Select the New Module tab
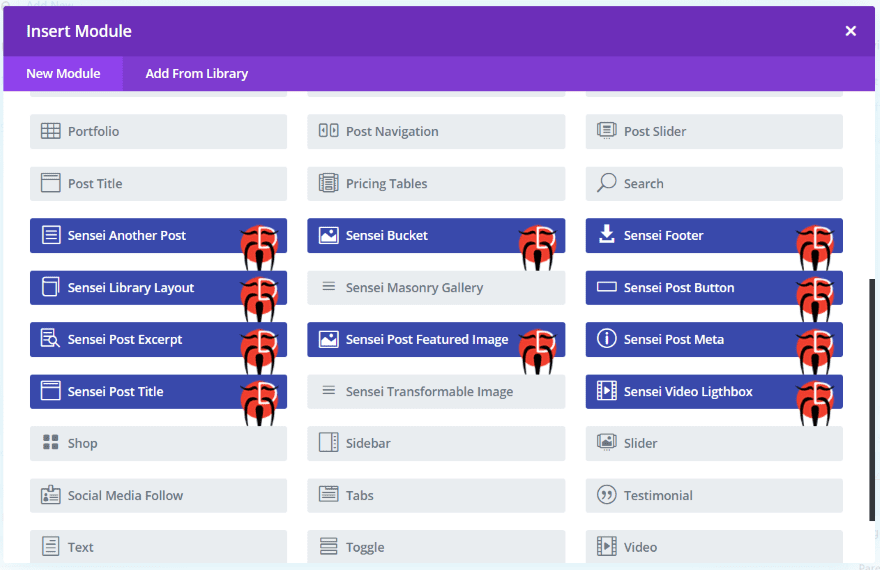880x570 pixels. [63, 73]
